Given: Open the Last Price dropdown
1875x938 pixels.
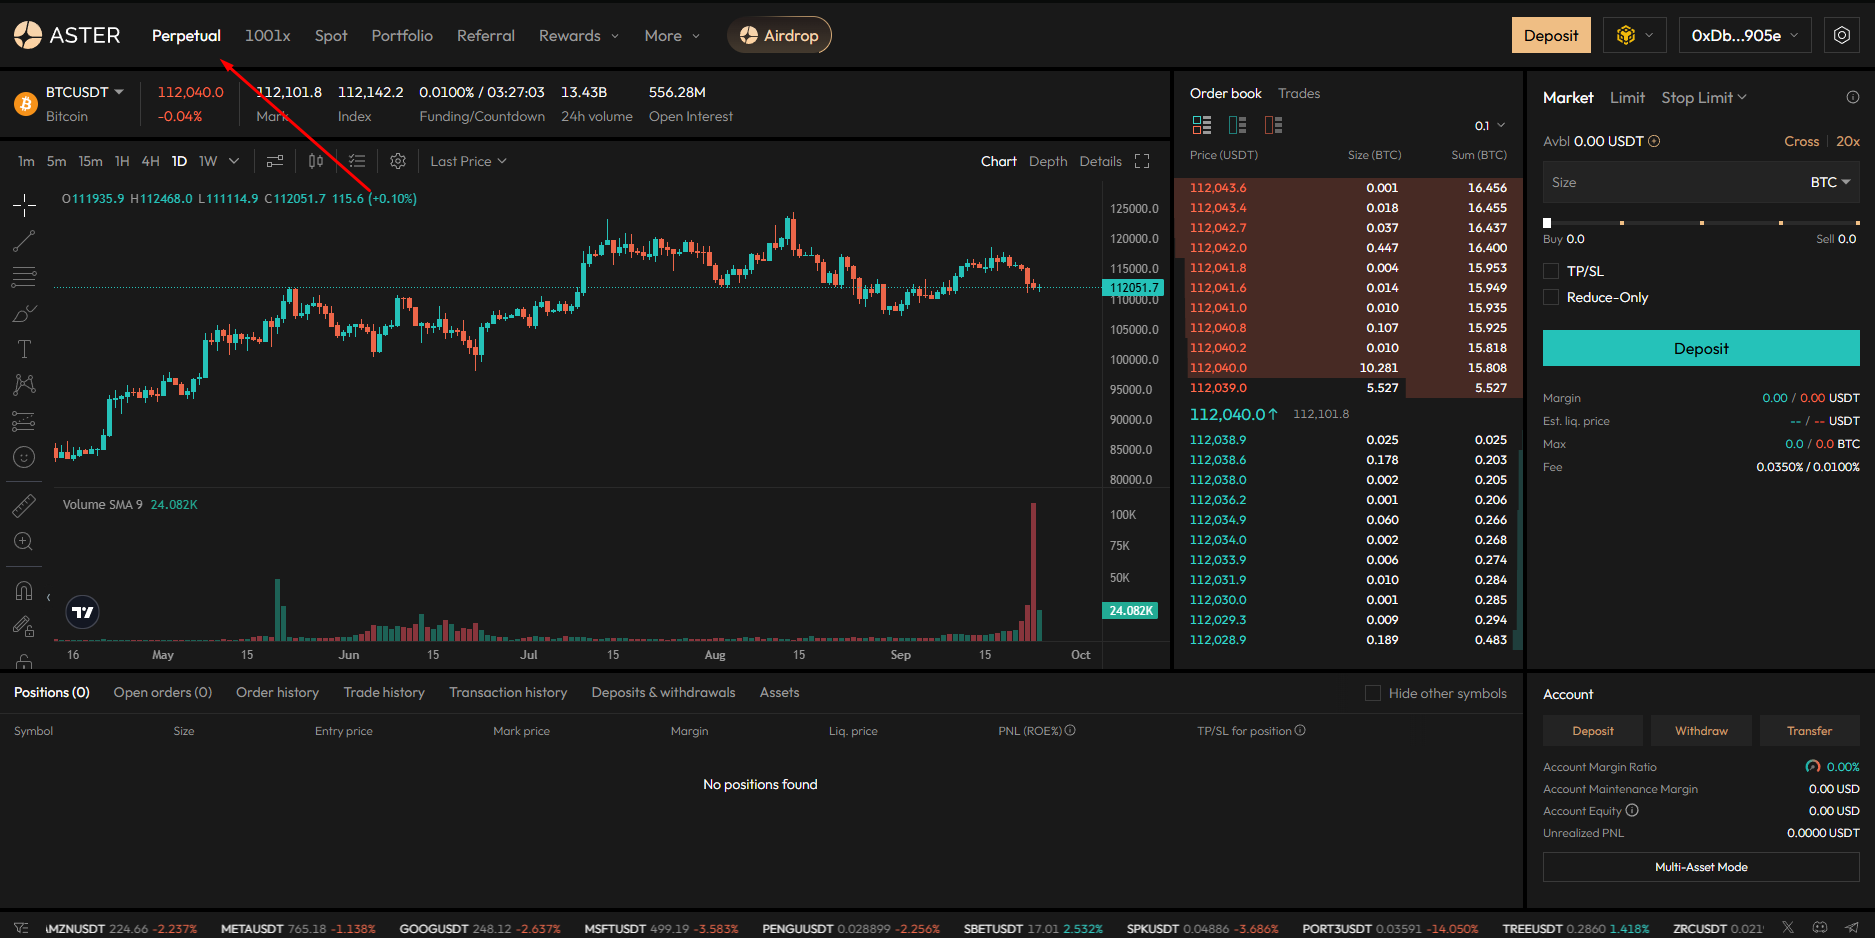Looking at the screenshot, I should tap(468, 161).
